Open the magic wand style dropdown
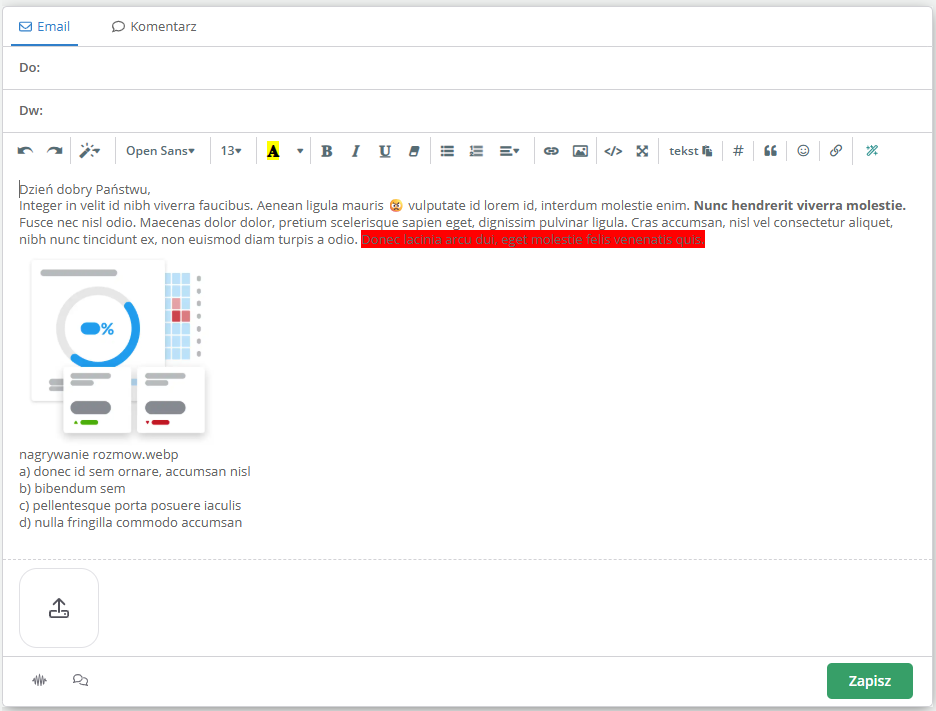Image resolution: width=936 pixels, height=711 pixels. point(90,151)
